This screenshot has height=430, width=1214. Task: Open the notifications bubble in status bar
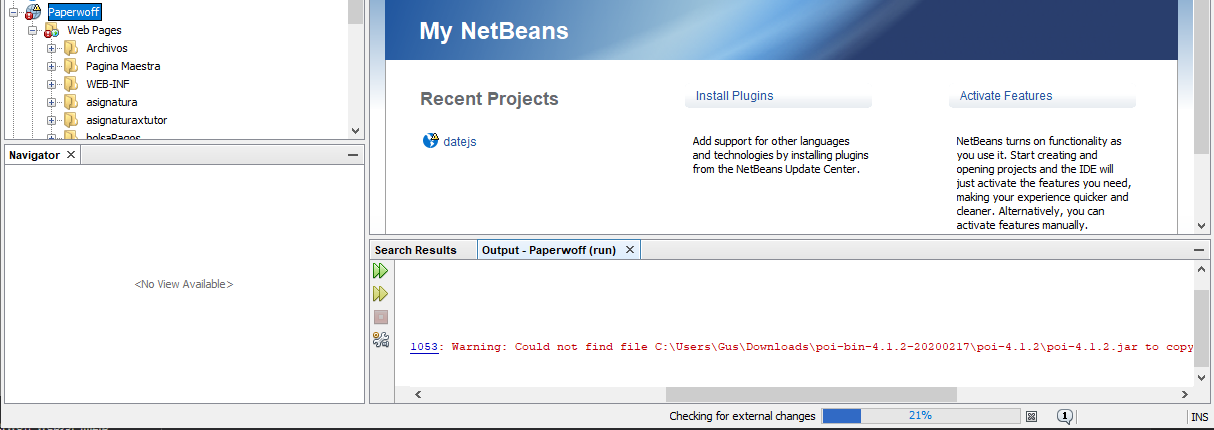(x=1065, y=416)
